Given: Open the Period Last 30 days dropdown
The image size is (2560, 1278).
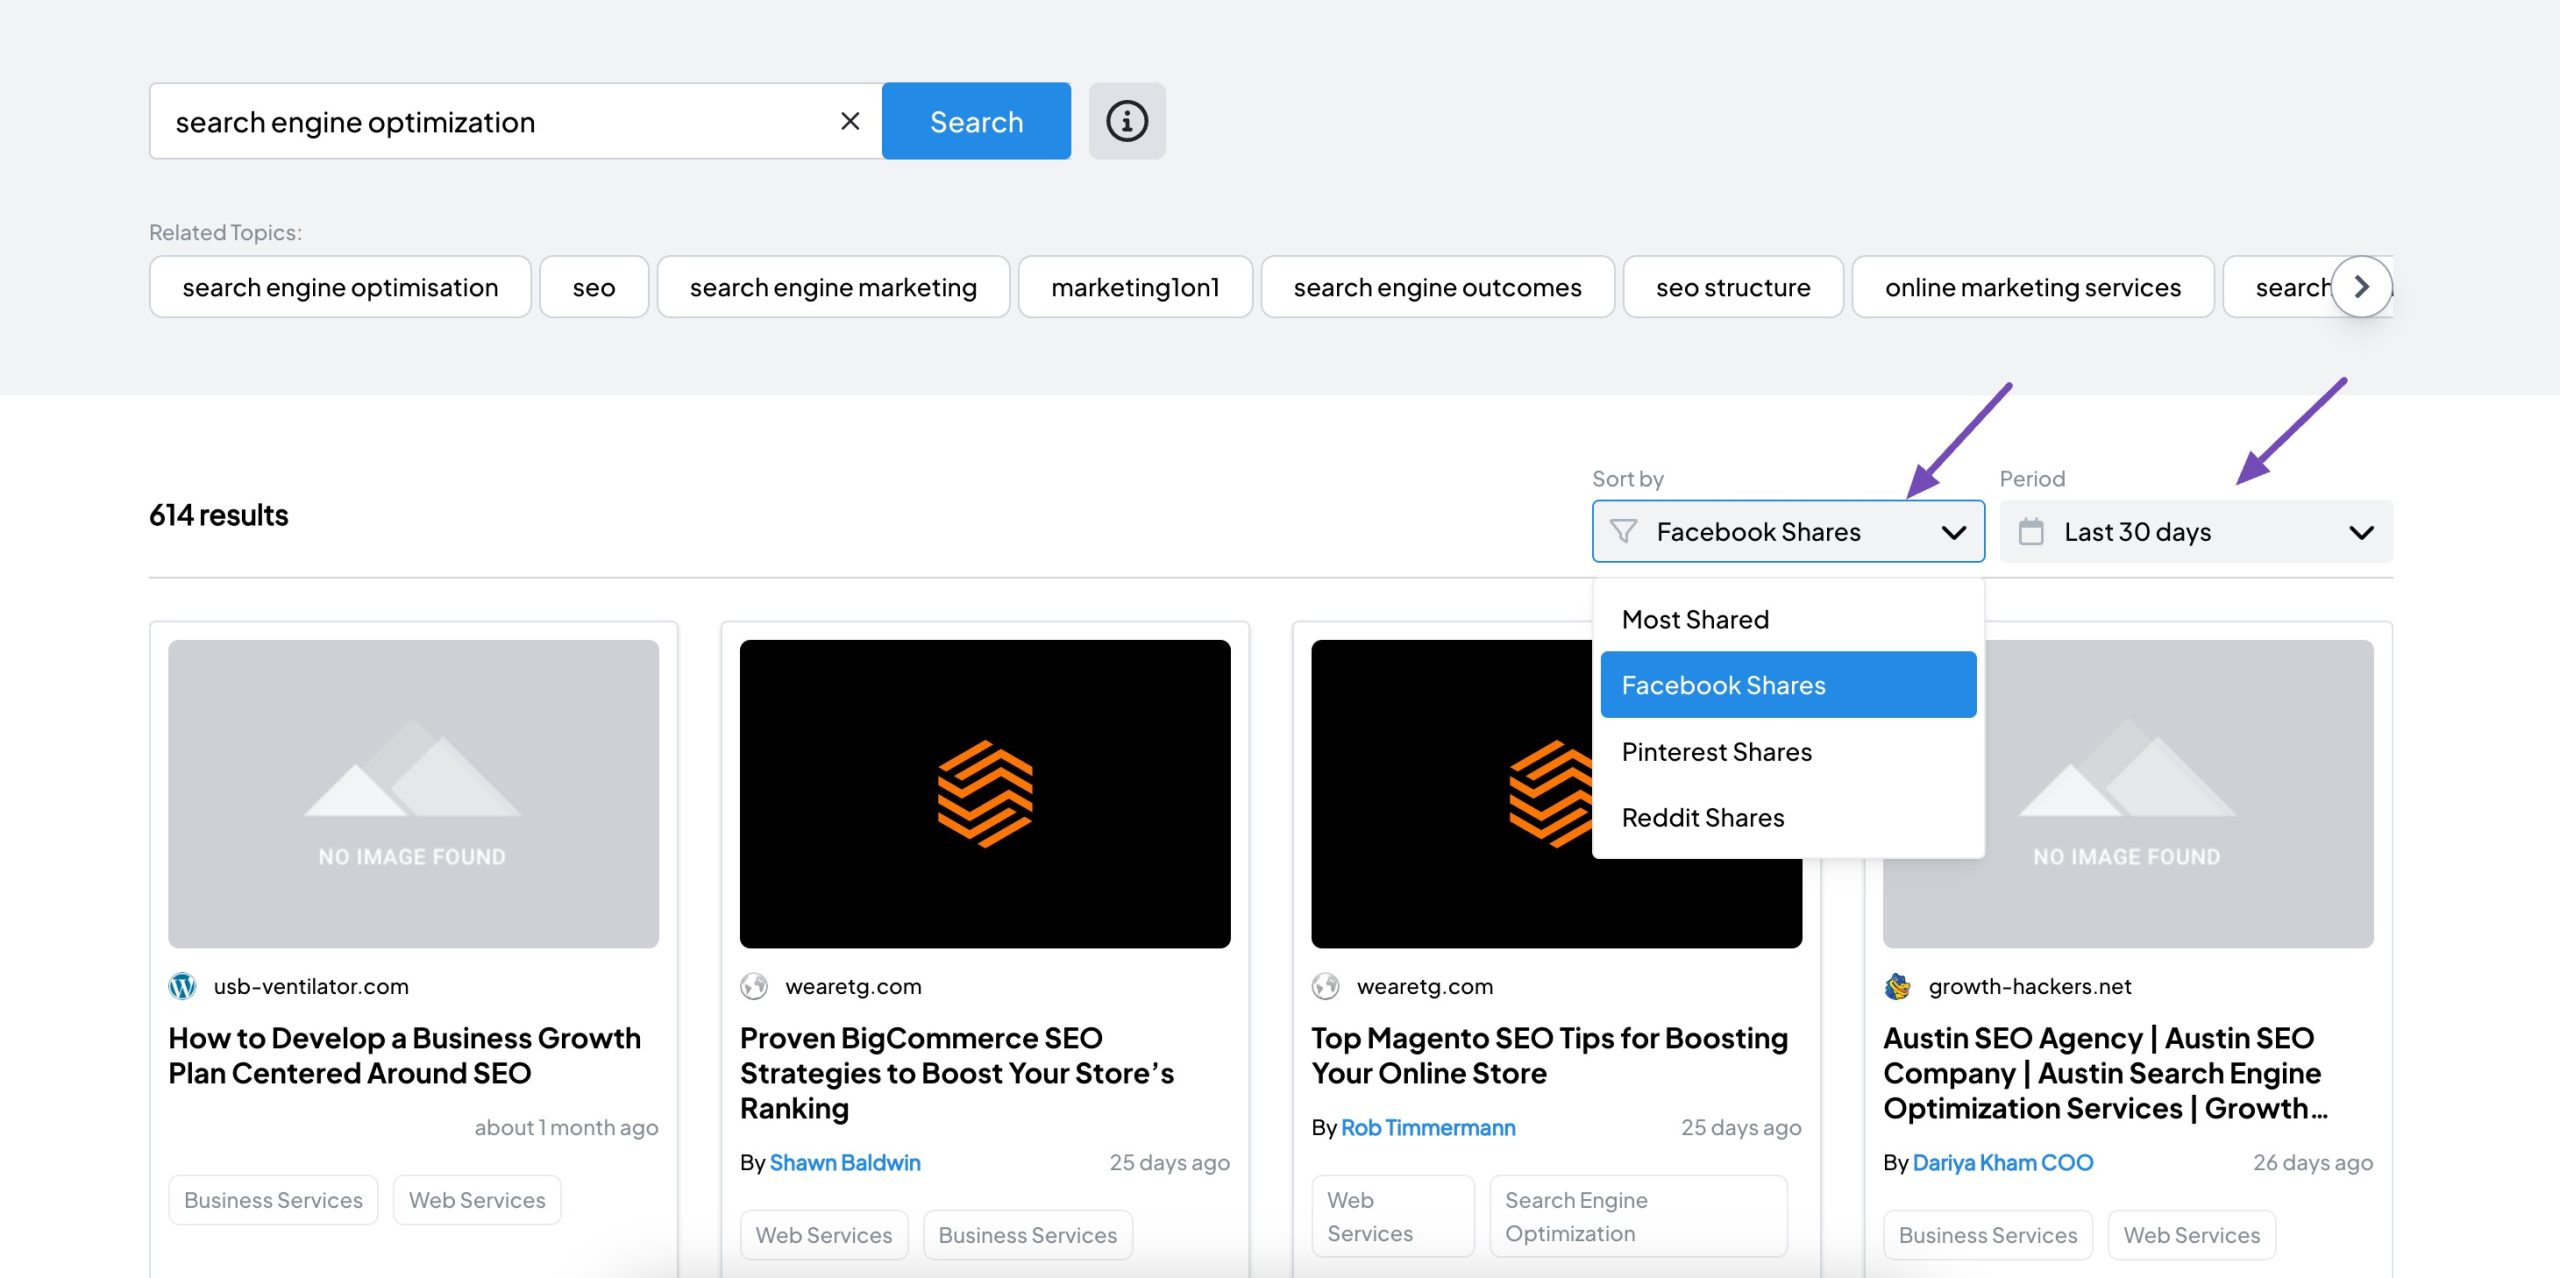Looking at the screenshot, I should click(x=2196, y=531).
